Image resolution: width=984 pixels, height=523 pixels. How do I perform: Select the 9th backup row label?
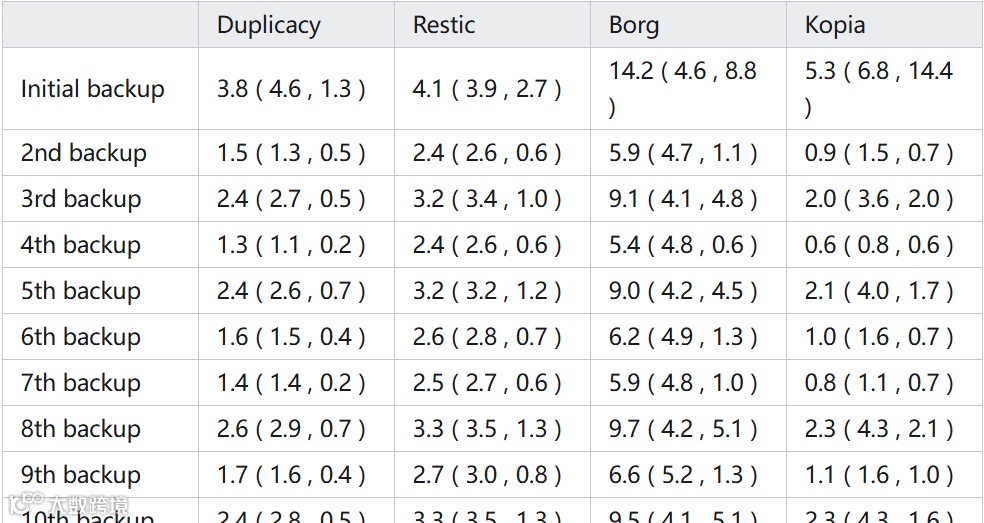click(x=80, y=474)
